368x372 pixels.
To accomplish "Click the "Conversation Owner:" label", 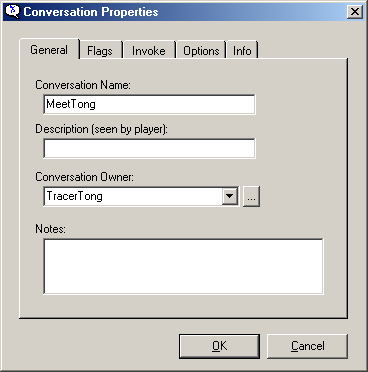I will coord(84,177).
